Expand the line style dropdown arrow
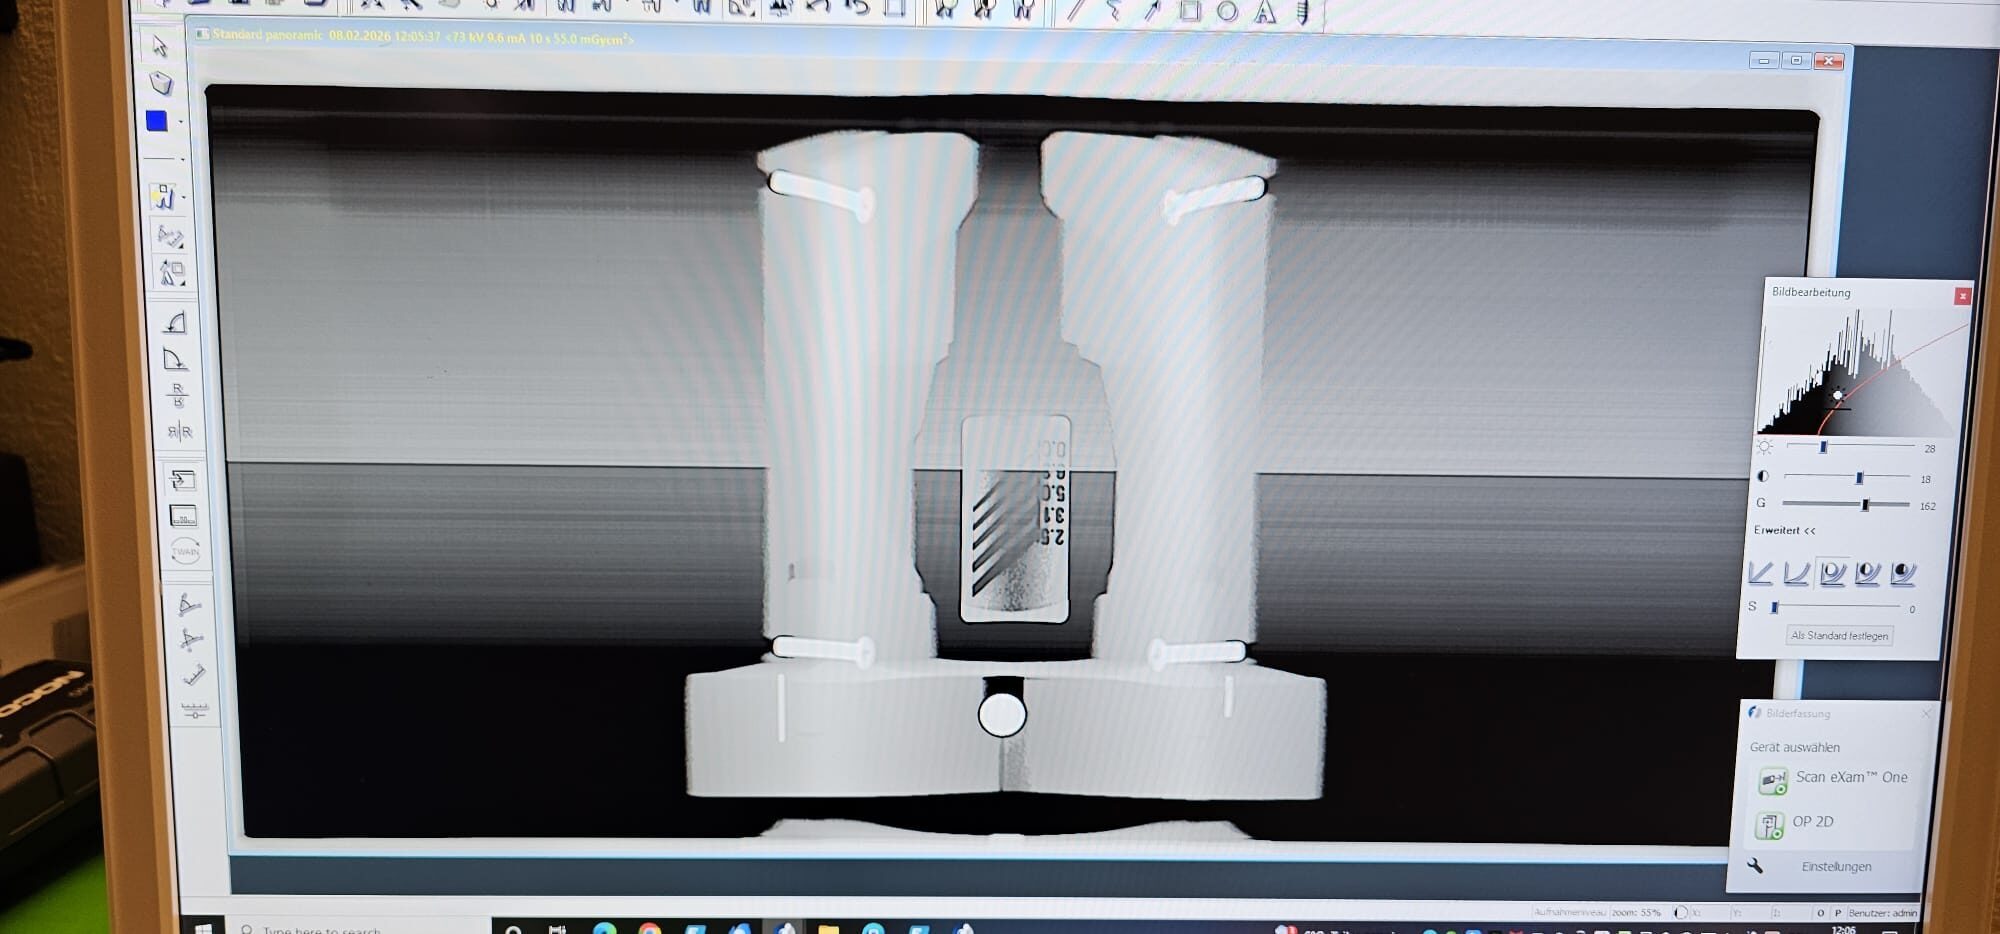2000x934 pixels. [182, 159]
